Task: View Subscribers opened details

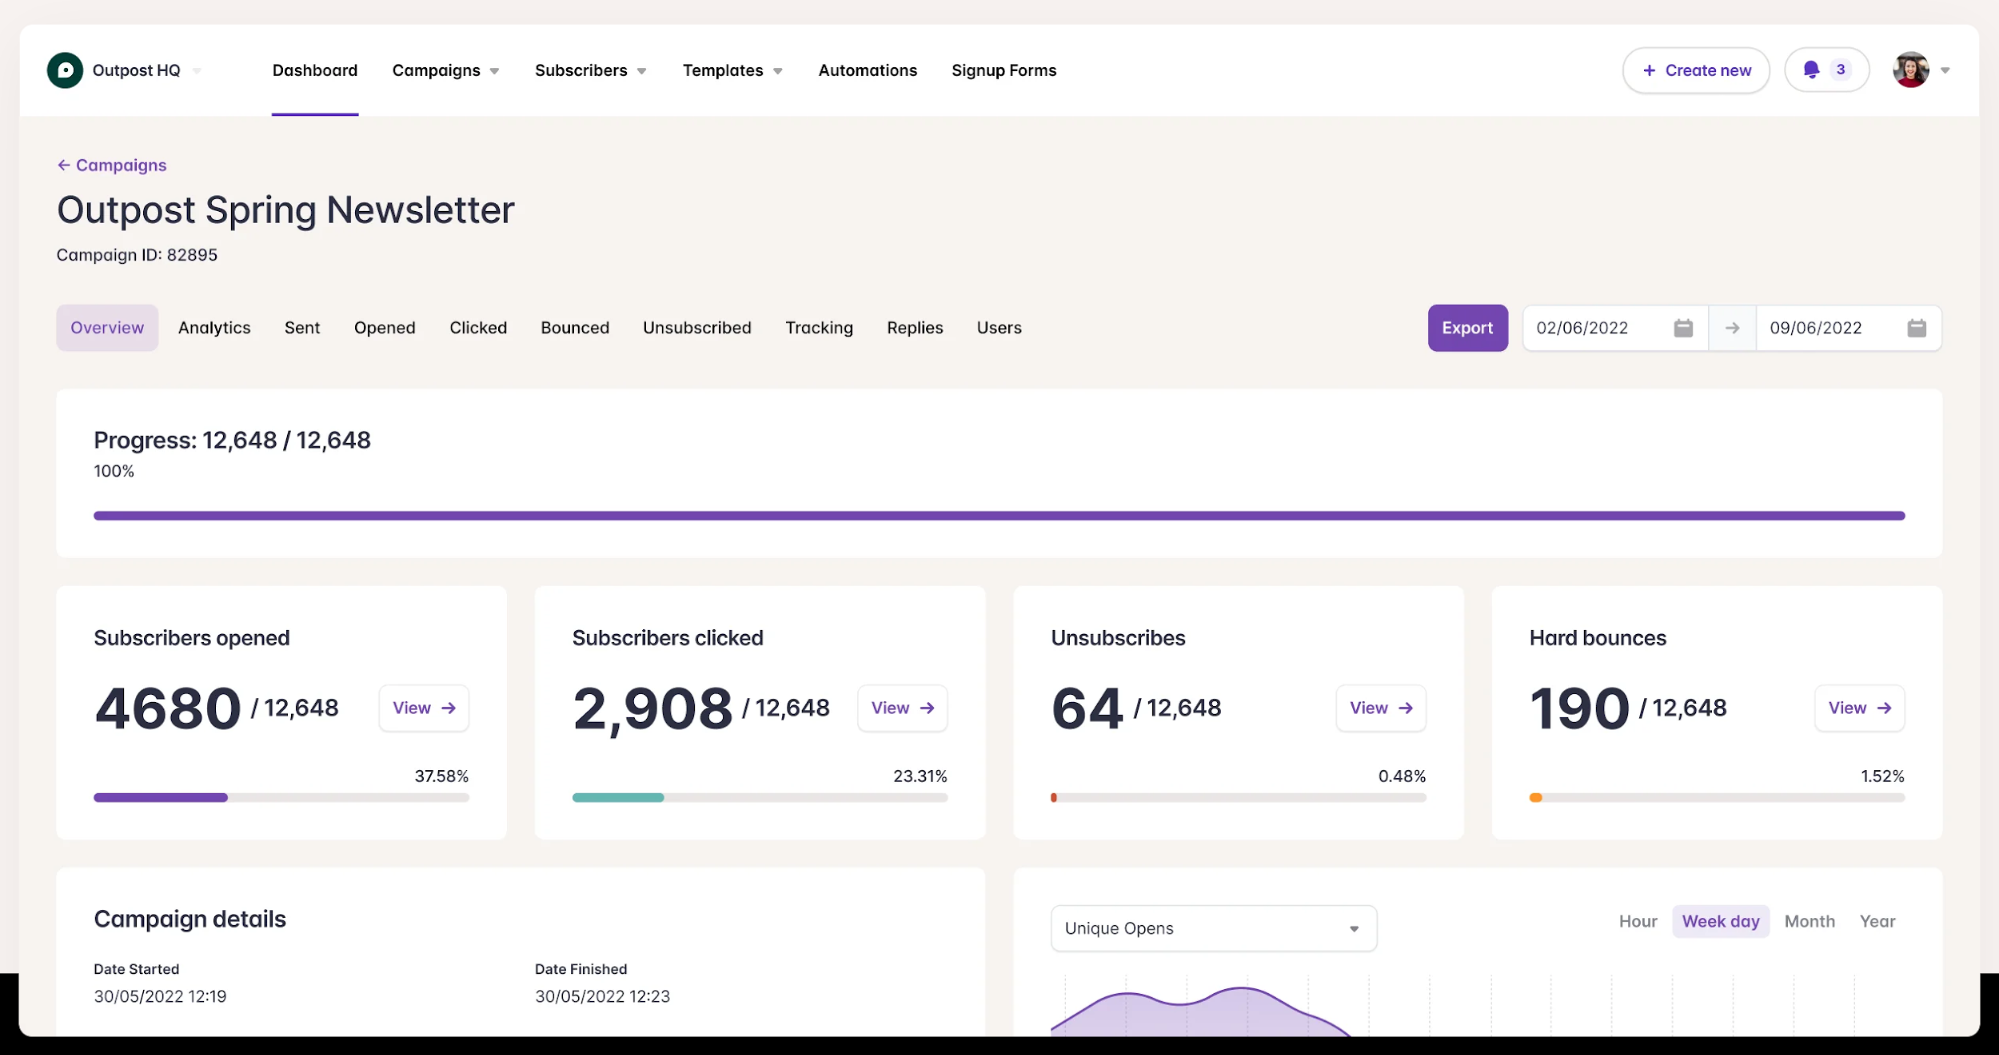Action: click(424, 708)
